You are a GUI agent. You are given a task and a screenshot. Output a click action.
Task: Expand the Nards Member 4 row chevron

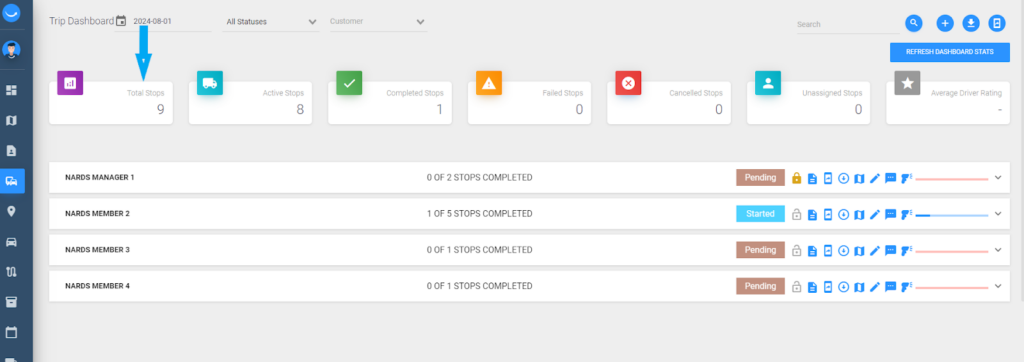(x=998, y=286)
